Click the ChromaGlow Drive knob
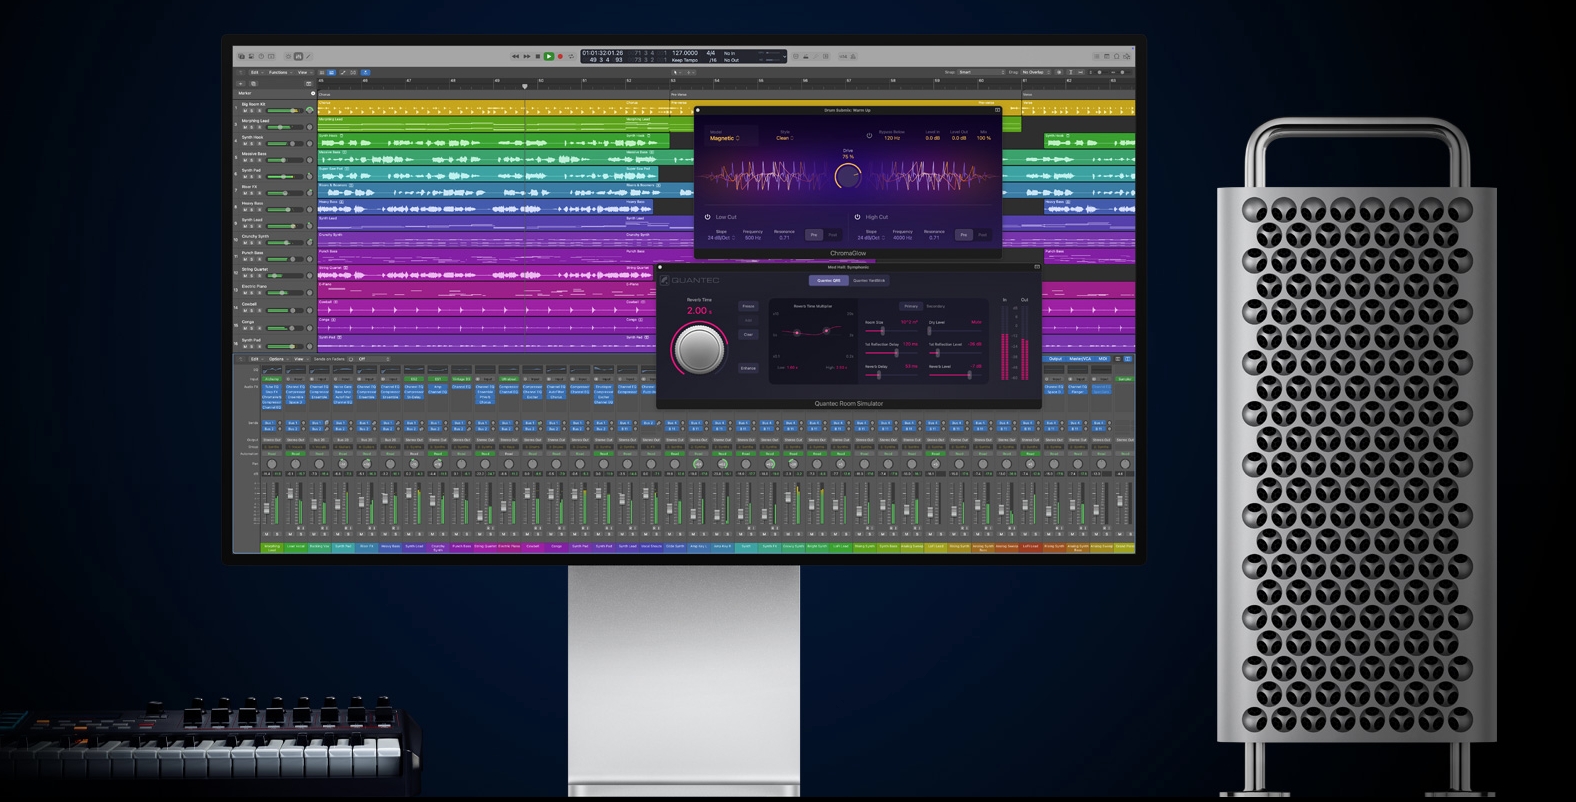Screen dimensions: 1576x802 click(x=848, y=176)
